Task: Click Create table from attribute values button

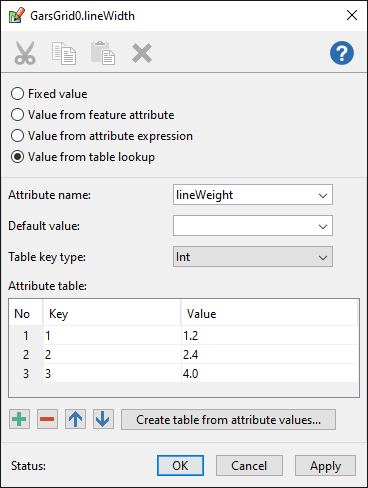Action: pyautogui.click(x=228, y=419)
